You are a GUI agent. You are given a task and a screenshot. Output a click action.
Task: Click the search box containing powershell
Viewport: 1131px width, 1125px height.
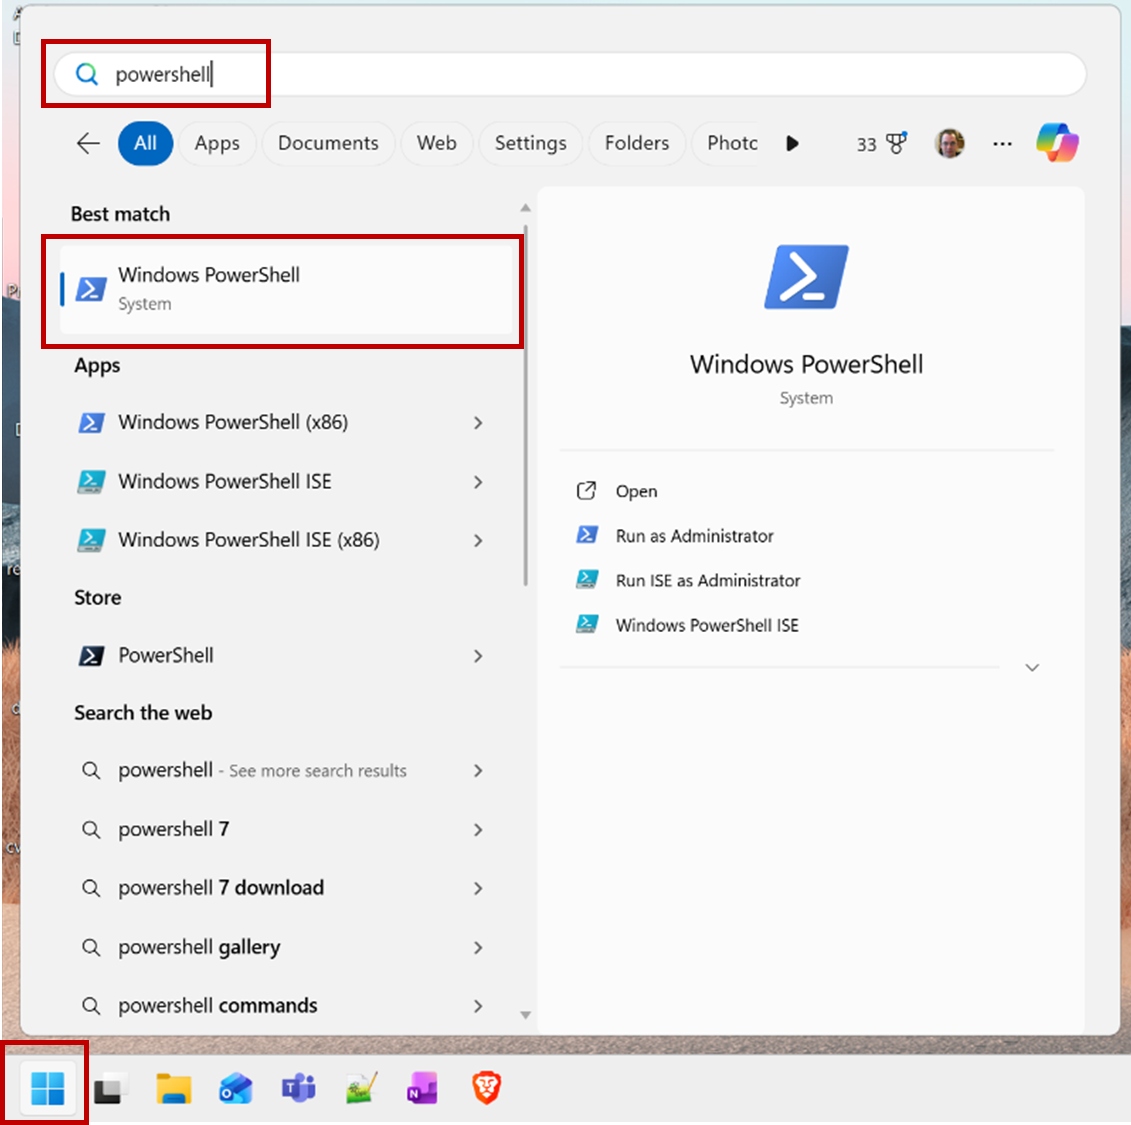tap(570, 74)
